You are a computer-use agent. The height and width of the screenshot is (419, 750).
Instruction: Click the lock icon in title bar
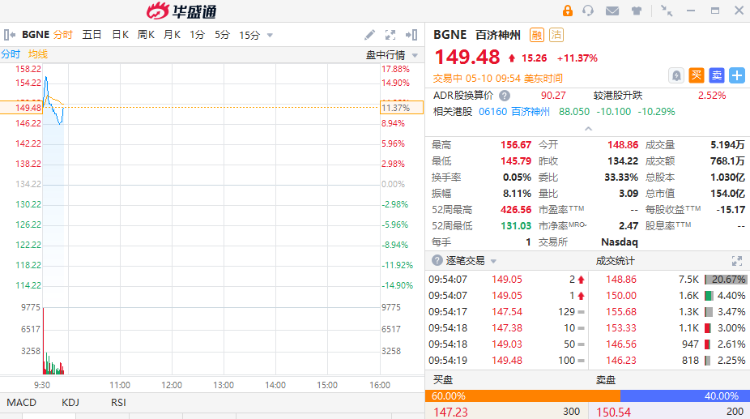[567, 11]
